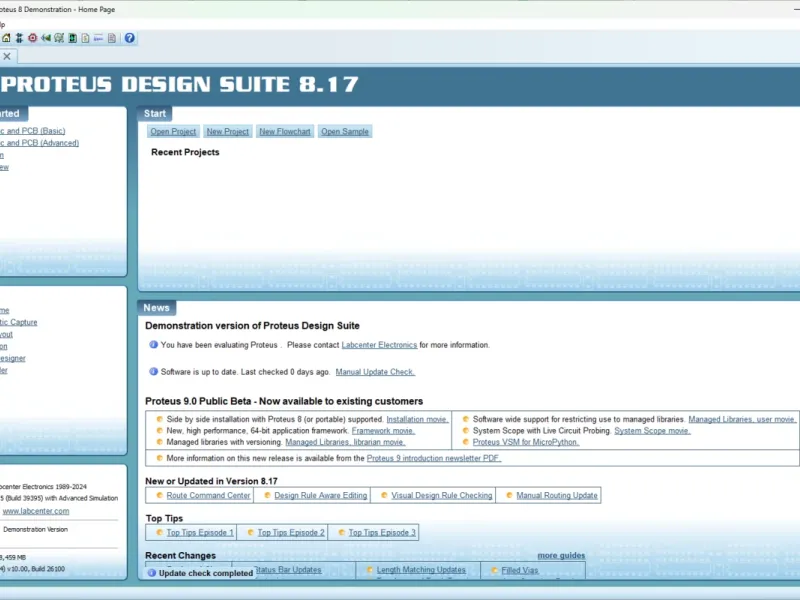This screenshot has width=800, height=600.
Task: Close the Home Page tab
Action: click(x=7, y=56)
